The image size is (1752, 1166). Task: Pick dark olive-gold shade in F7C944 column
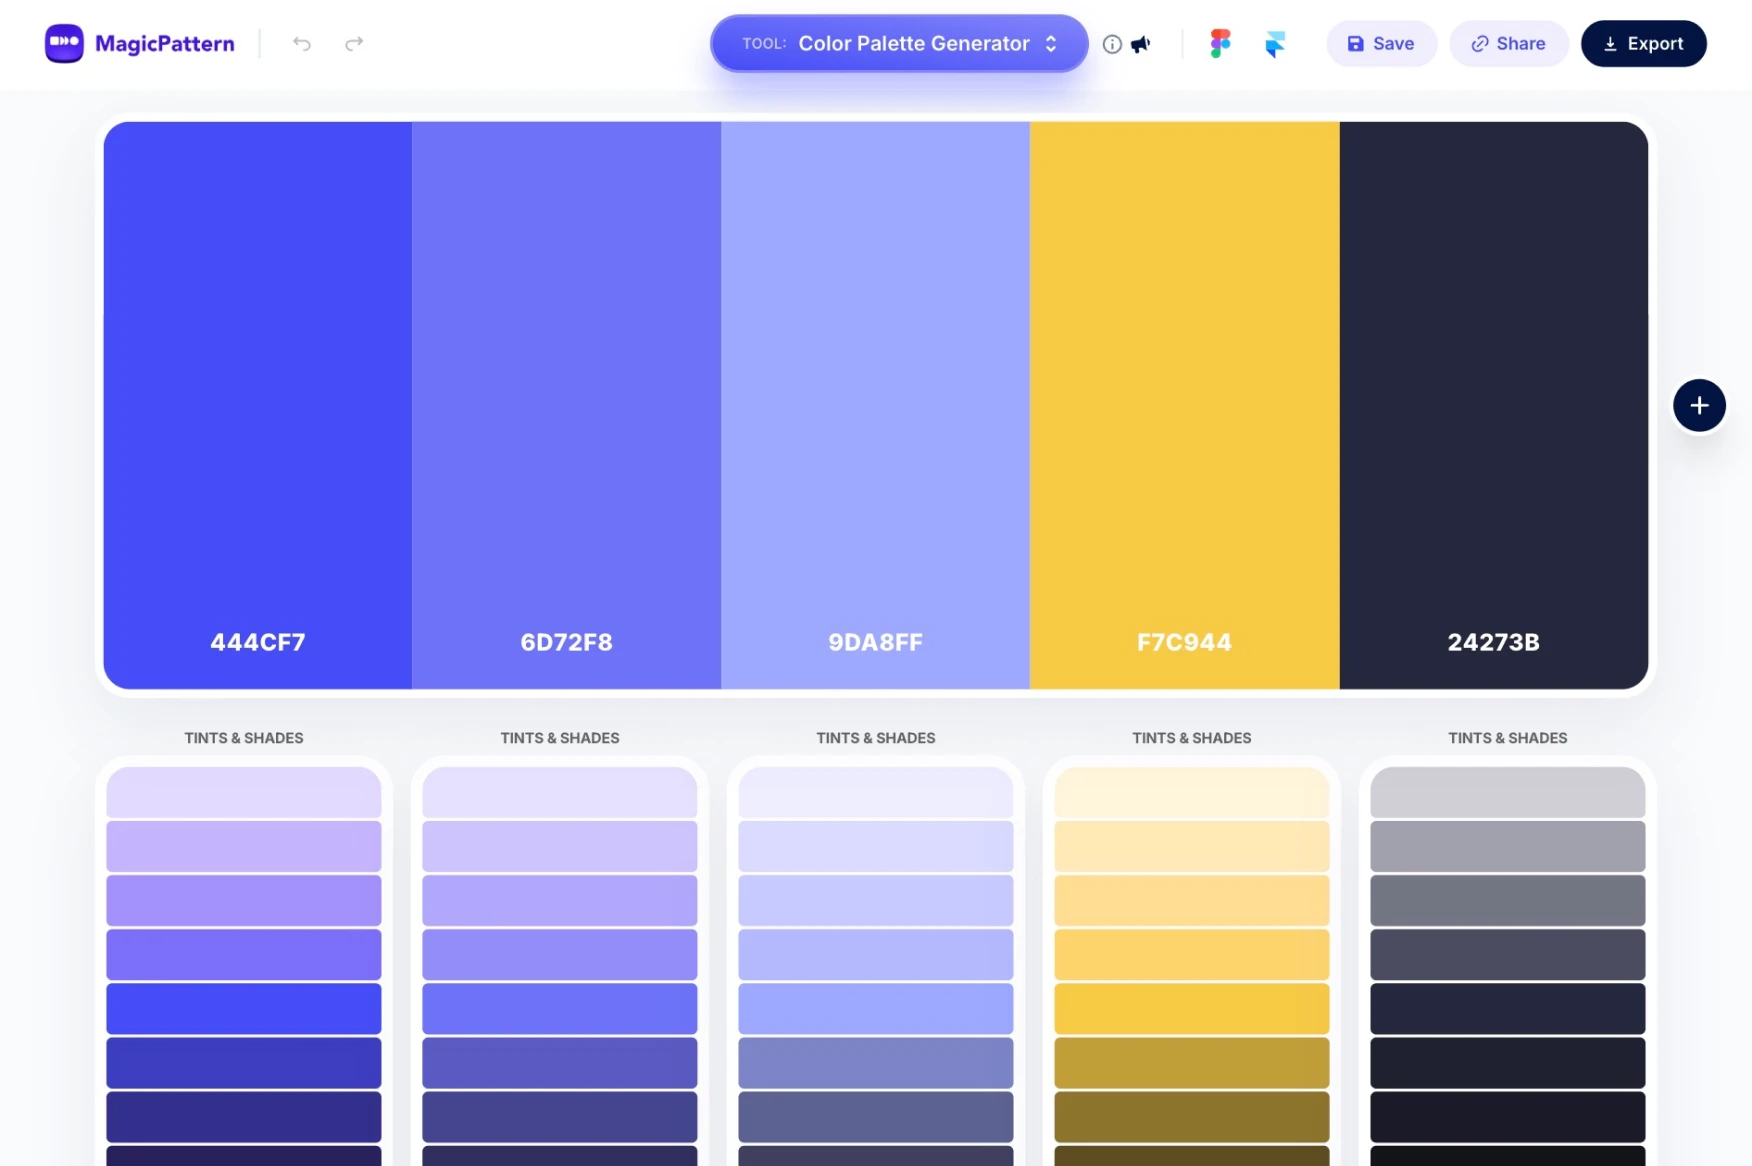click(1192, 1116)
